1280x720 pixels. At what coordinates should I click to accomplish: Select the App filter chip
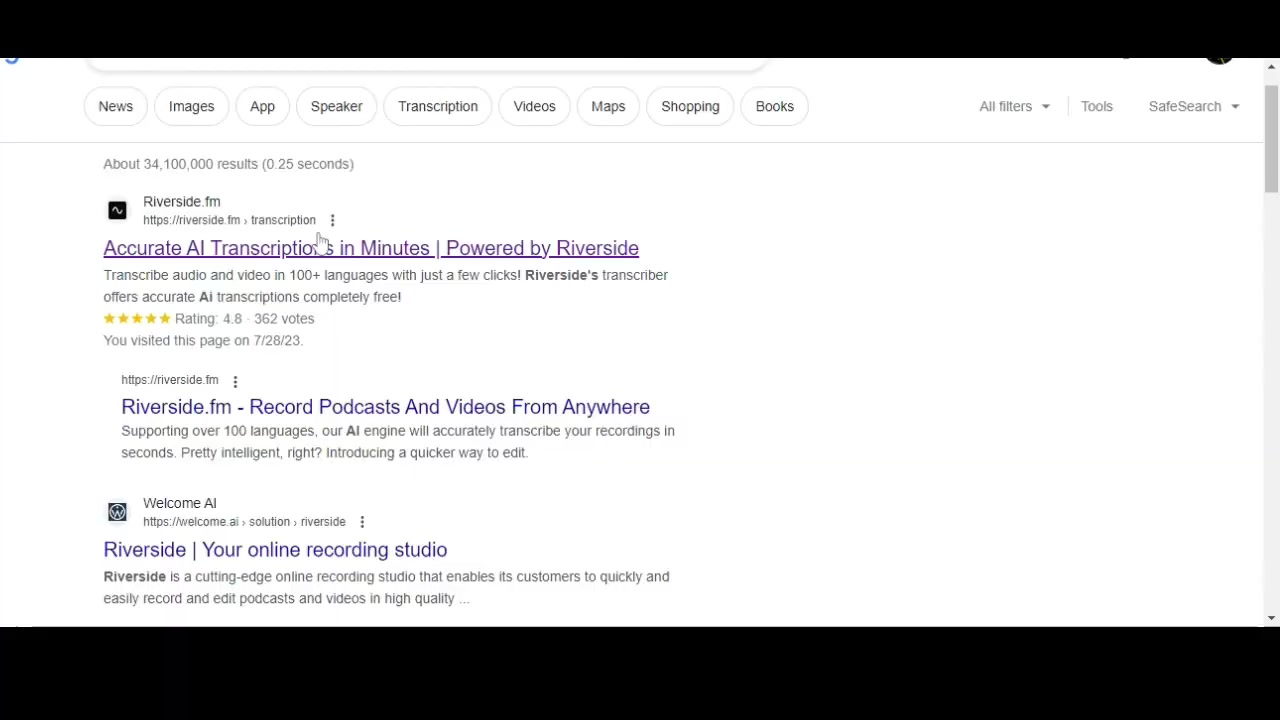262,106
